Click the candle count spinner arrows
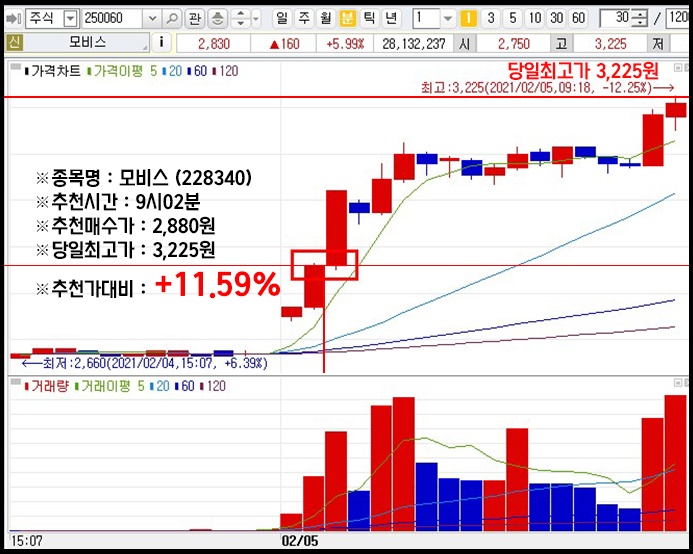 pyautogui.click(x=639, y=19)
